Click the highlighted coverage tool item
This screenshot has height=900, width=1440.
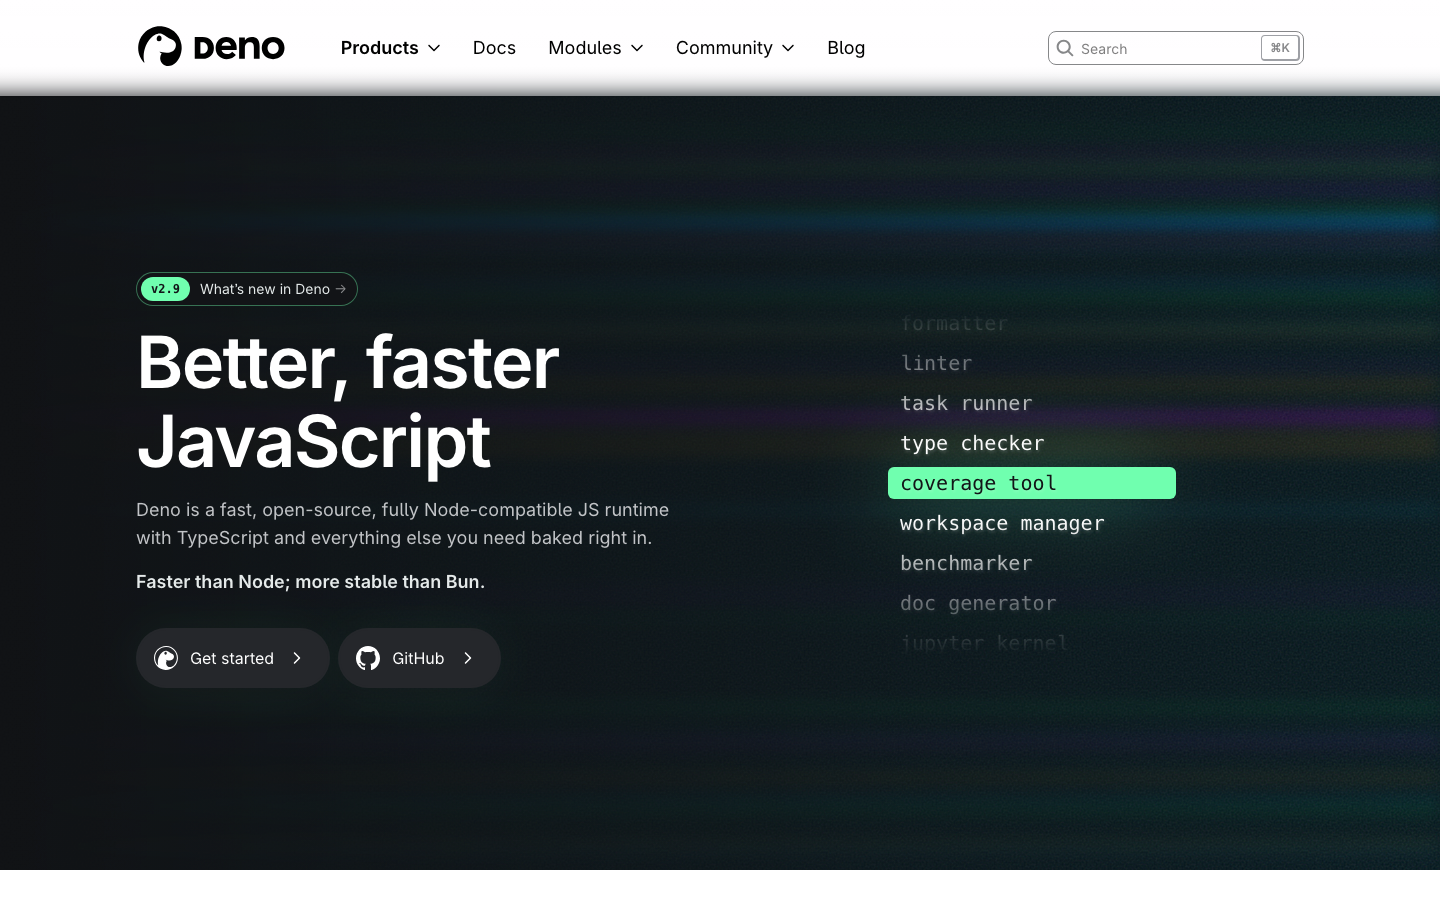pos(1032,483)
